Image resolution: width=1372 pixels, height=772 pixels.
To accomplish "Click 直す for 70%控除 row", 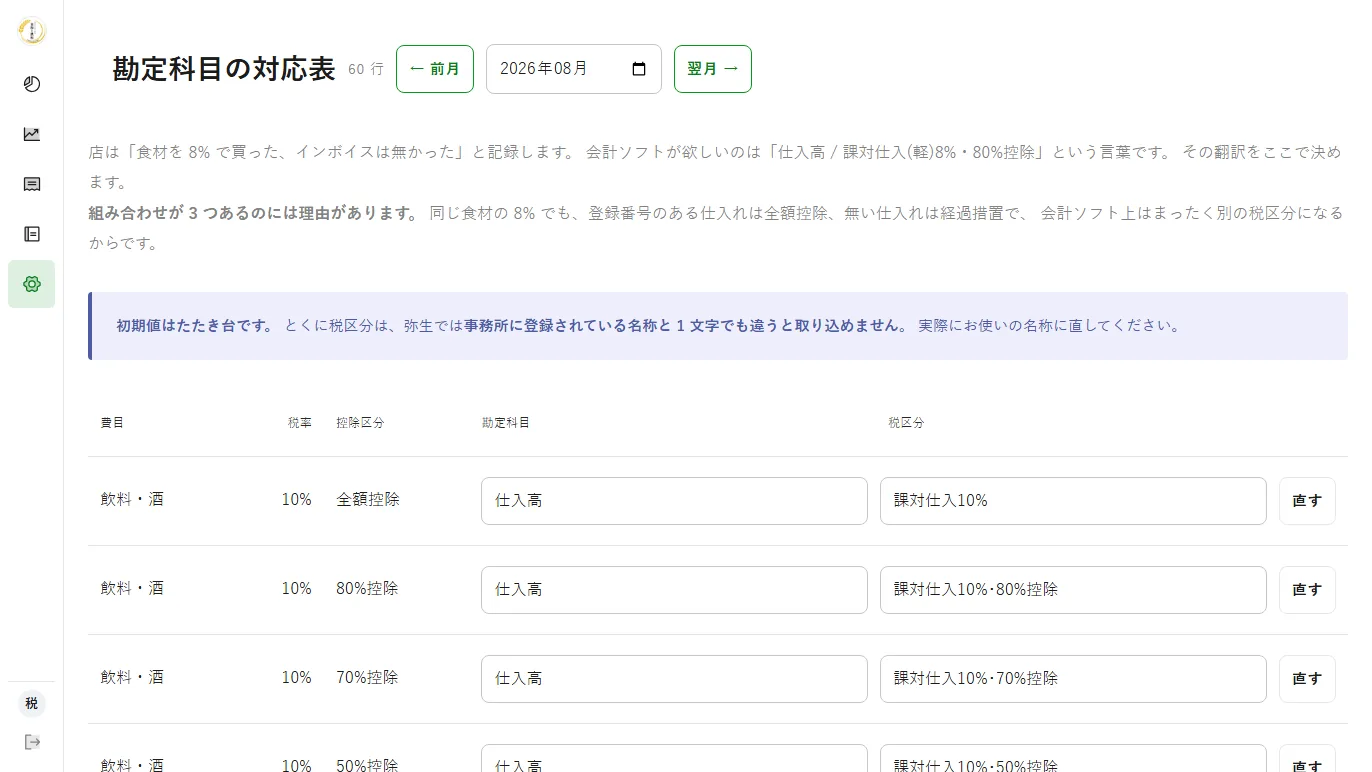I will 1307,679.
